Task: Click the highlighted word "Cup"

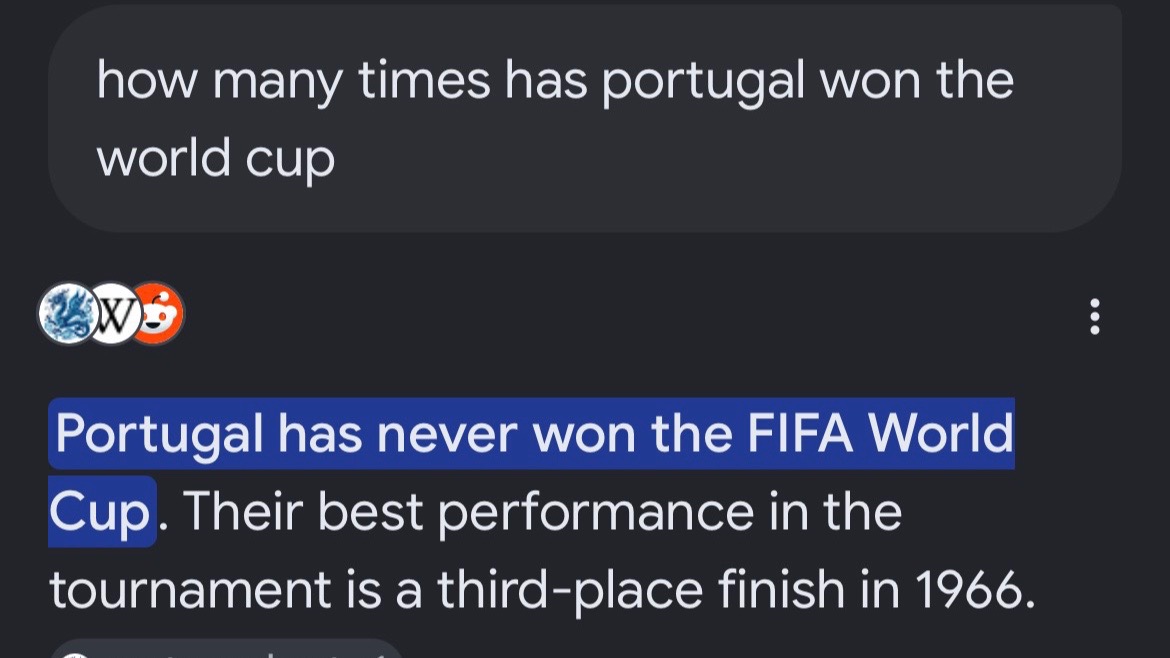Action: tap(101, 513)
